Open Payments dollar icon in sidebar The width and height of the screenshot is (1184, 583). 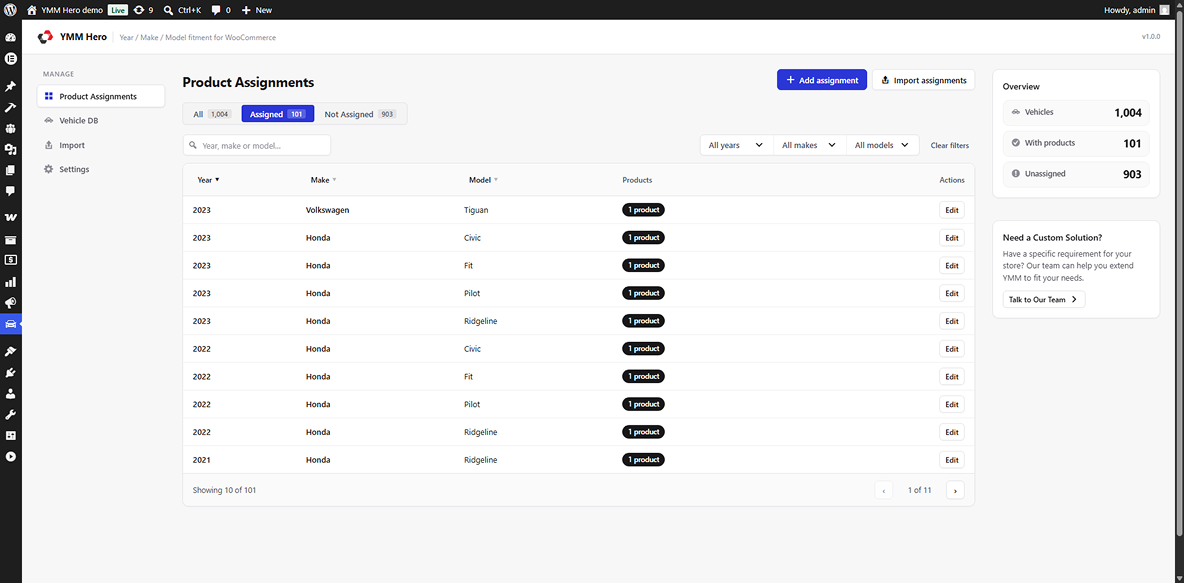pos(11,260)
